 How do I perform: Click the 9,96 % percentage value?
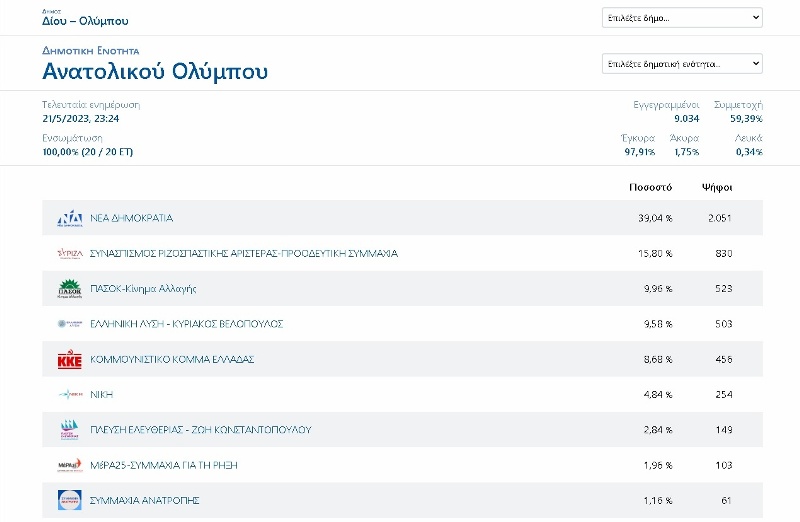(x=658, y=288)
